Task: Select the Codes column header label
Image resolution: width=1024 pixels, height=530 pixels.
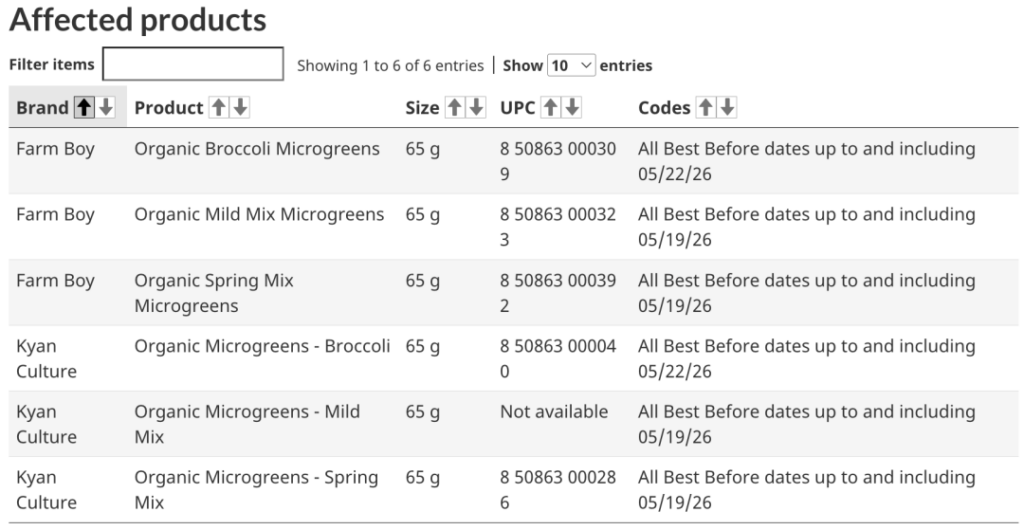Action: pyautogui.click(x=664, y=108)
